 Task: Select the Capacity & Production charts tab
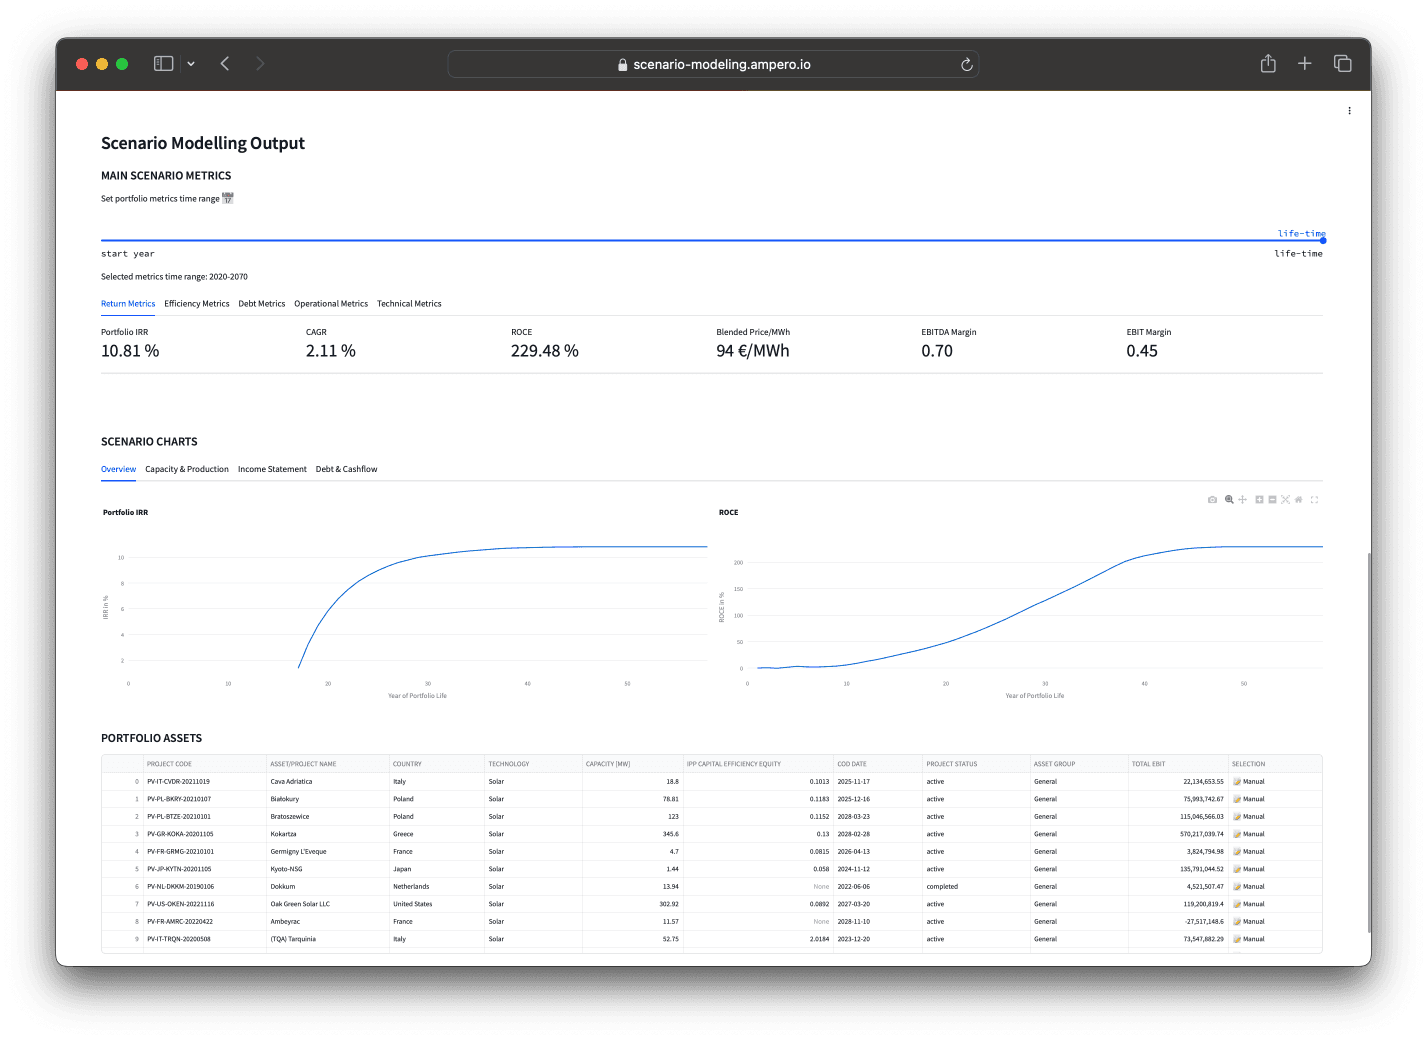(x=187, y=469)
